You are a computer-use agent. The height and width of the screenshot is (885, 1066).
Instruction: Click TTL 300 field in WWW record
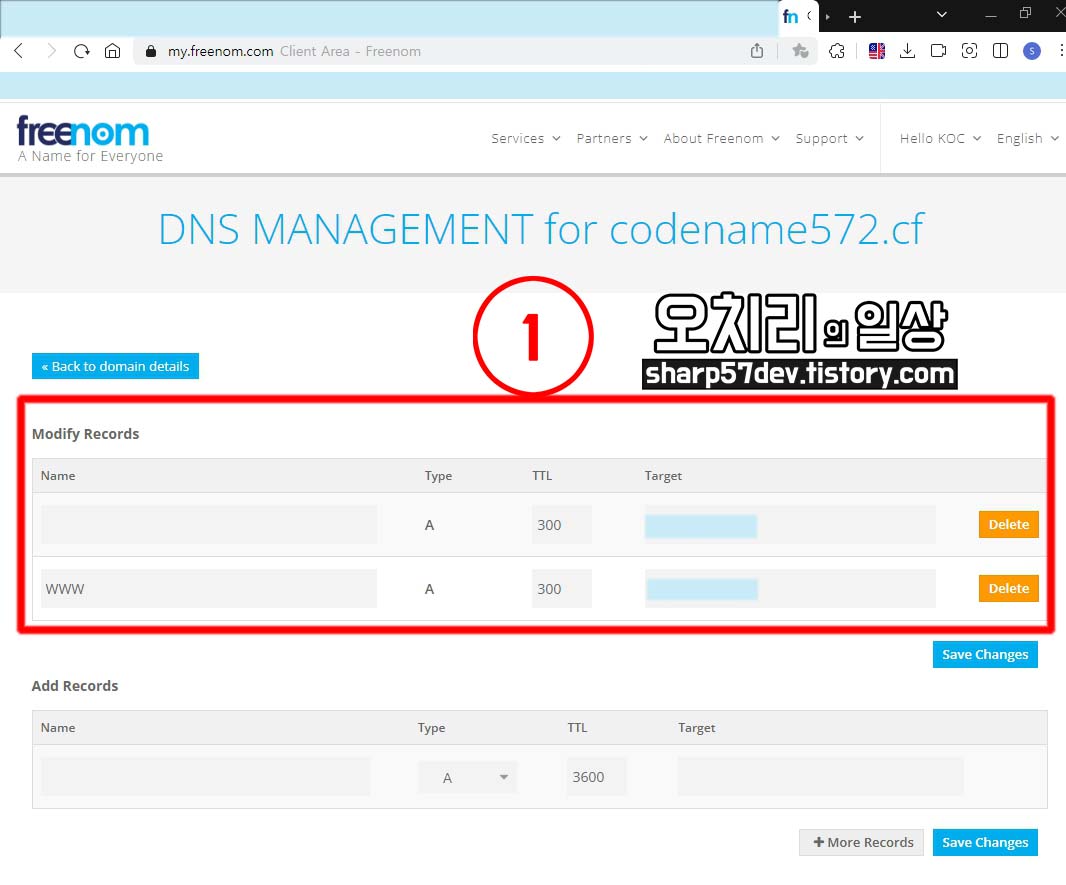click(562, 589)
